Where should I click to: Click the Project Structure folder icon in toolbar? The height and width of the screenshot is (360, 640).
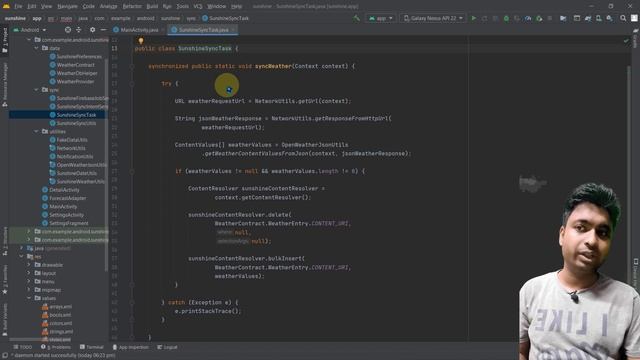(563, 18)
